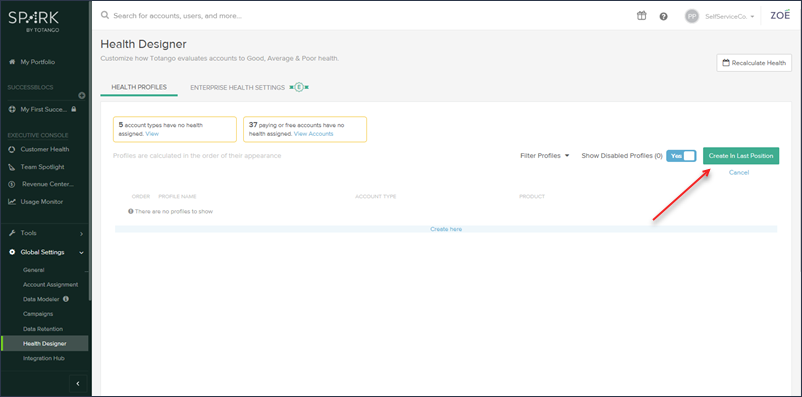Click the ZOE logo
The height and width of the screenshot is (397, 802).
(x=781, y=15)
